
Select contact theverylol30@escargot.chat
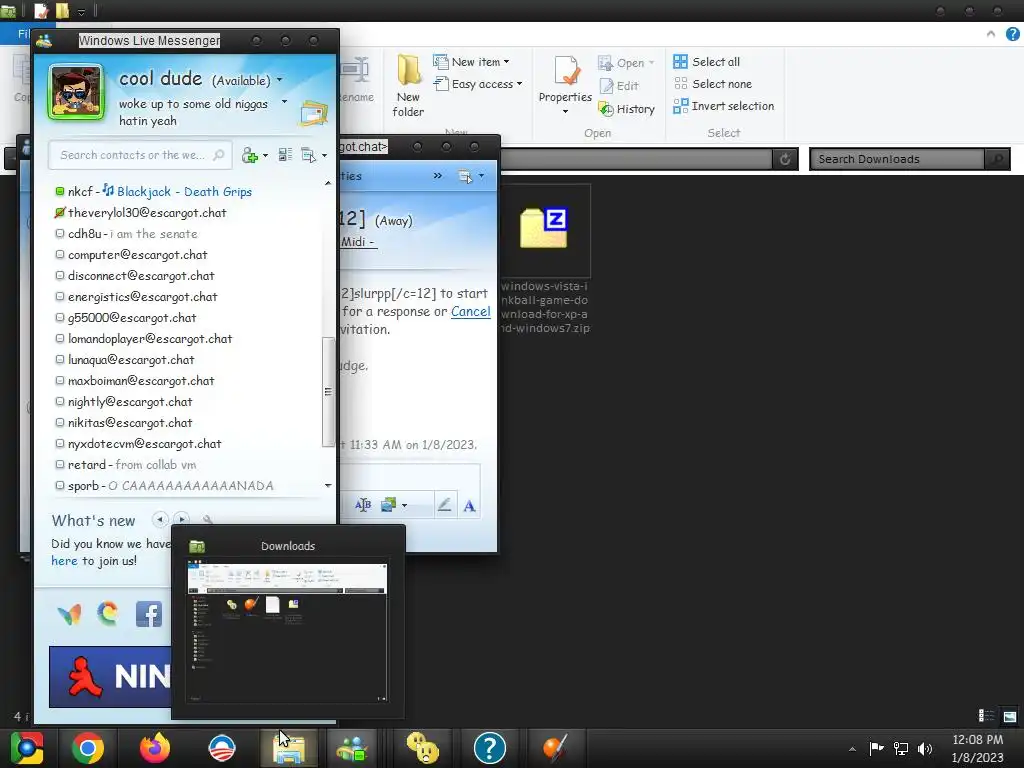coord(147,212)
